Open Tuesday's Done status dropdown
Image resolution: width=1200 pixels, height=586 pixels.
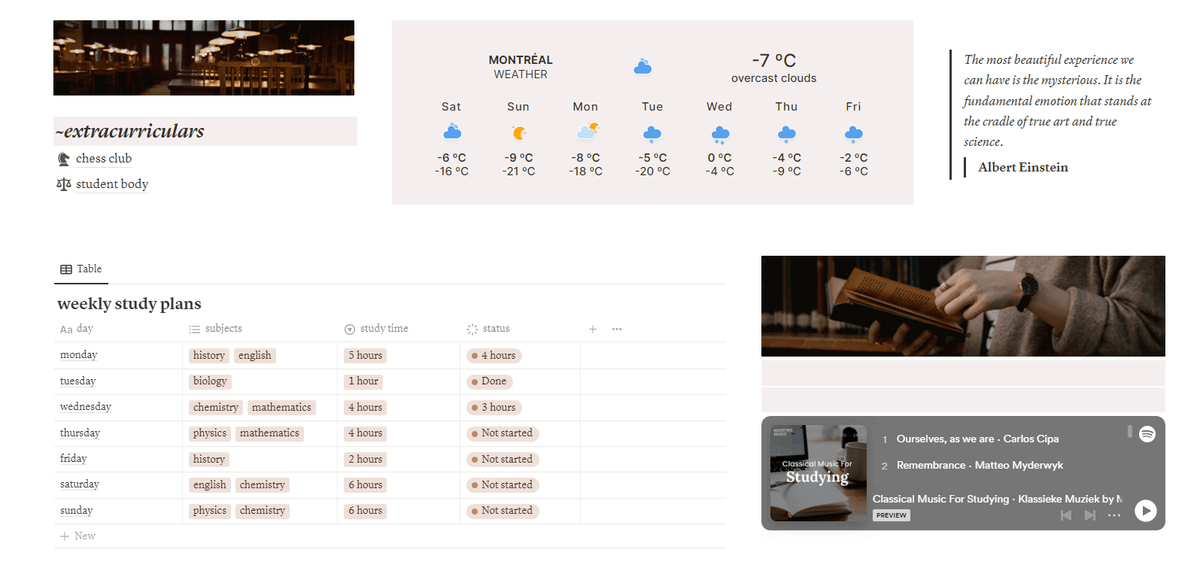489,381
